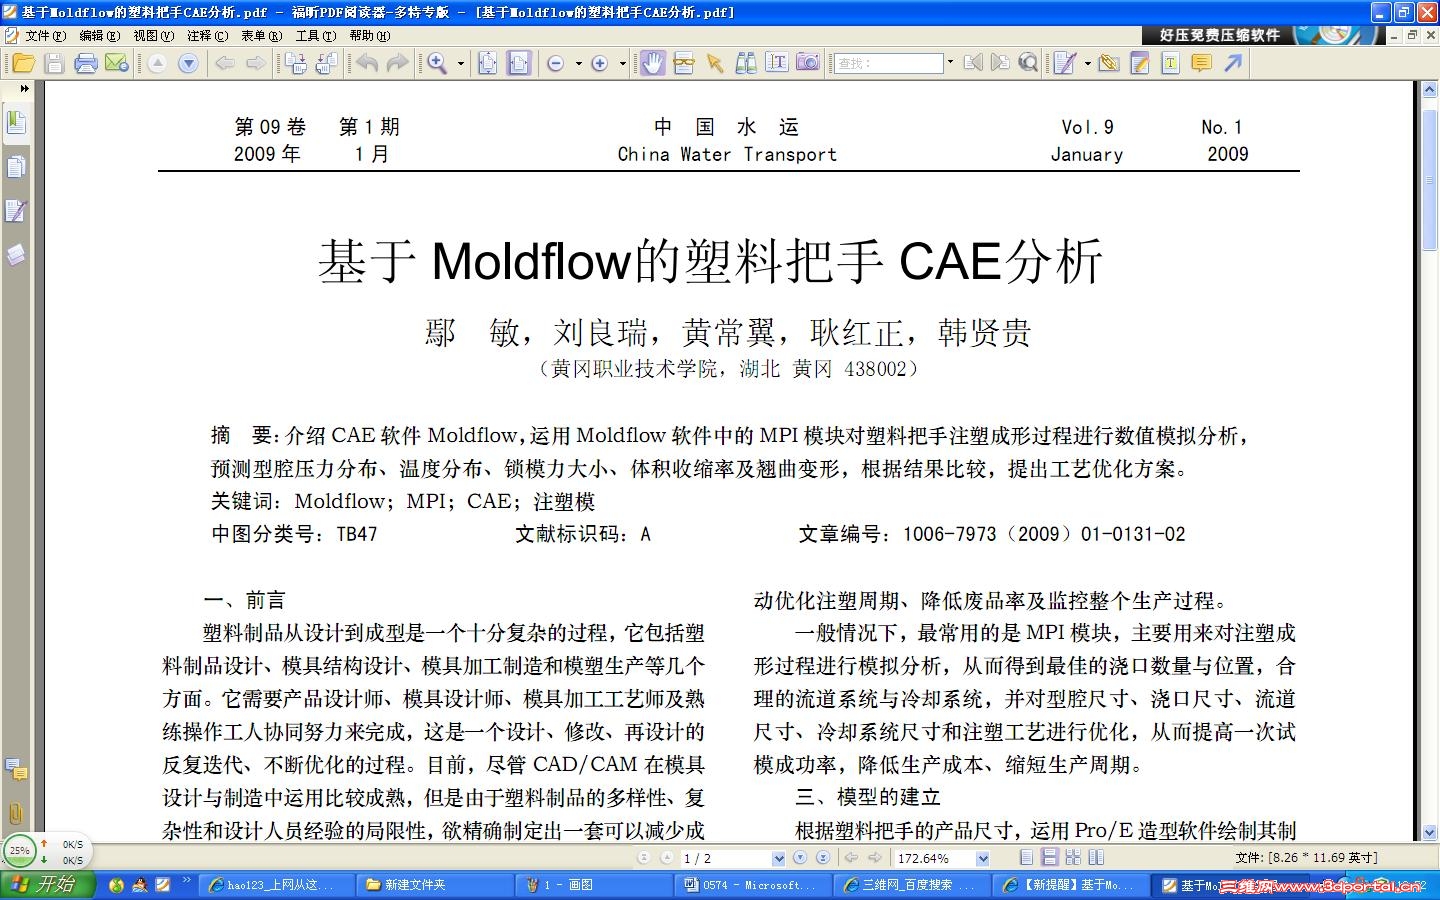
Task: Open the zoom-out options dropdown arrow
Action: click(578, 63)
